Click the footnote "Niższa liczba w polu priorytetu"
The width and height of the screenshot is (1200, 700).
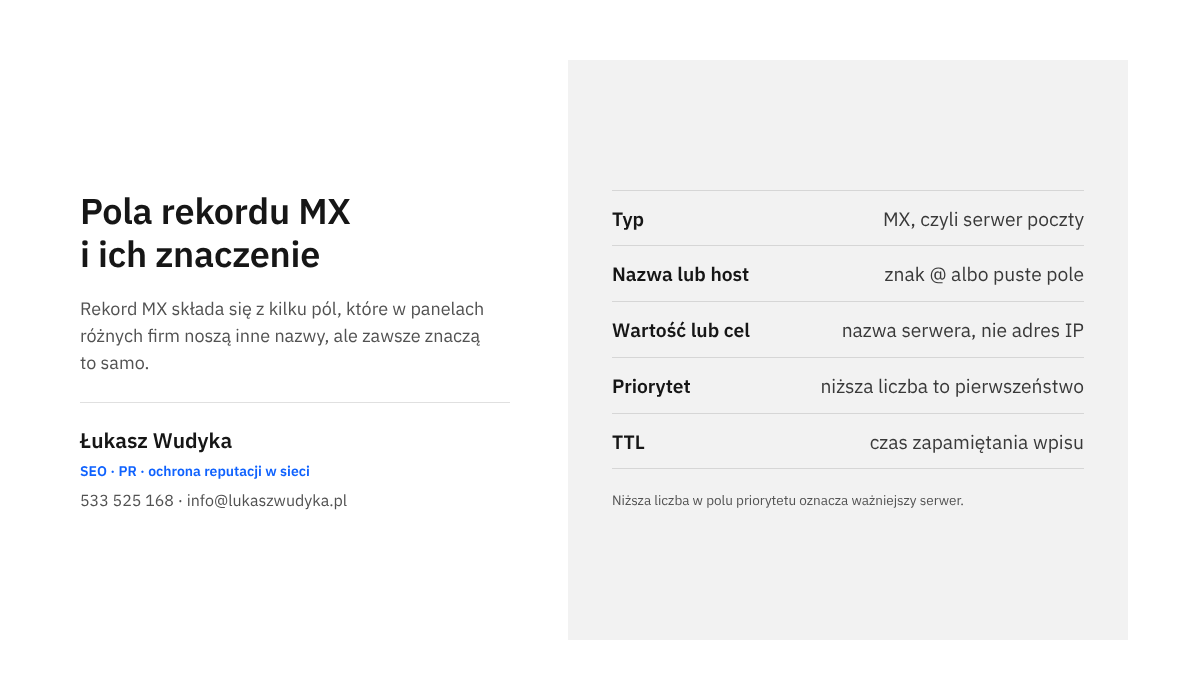[788, 500]
